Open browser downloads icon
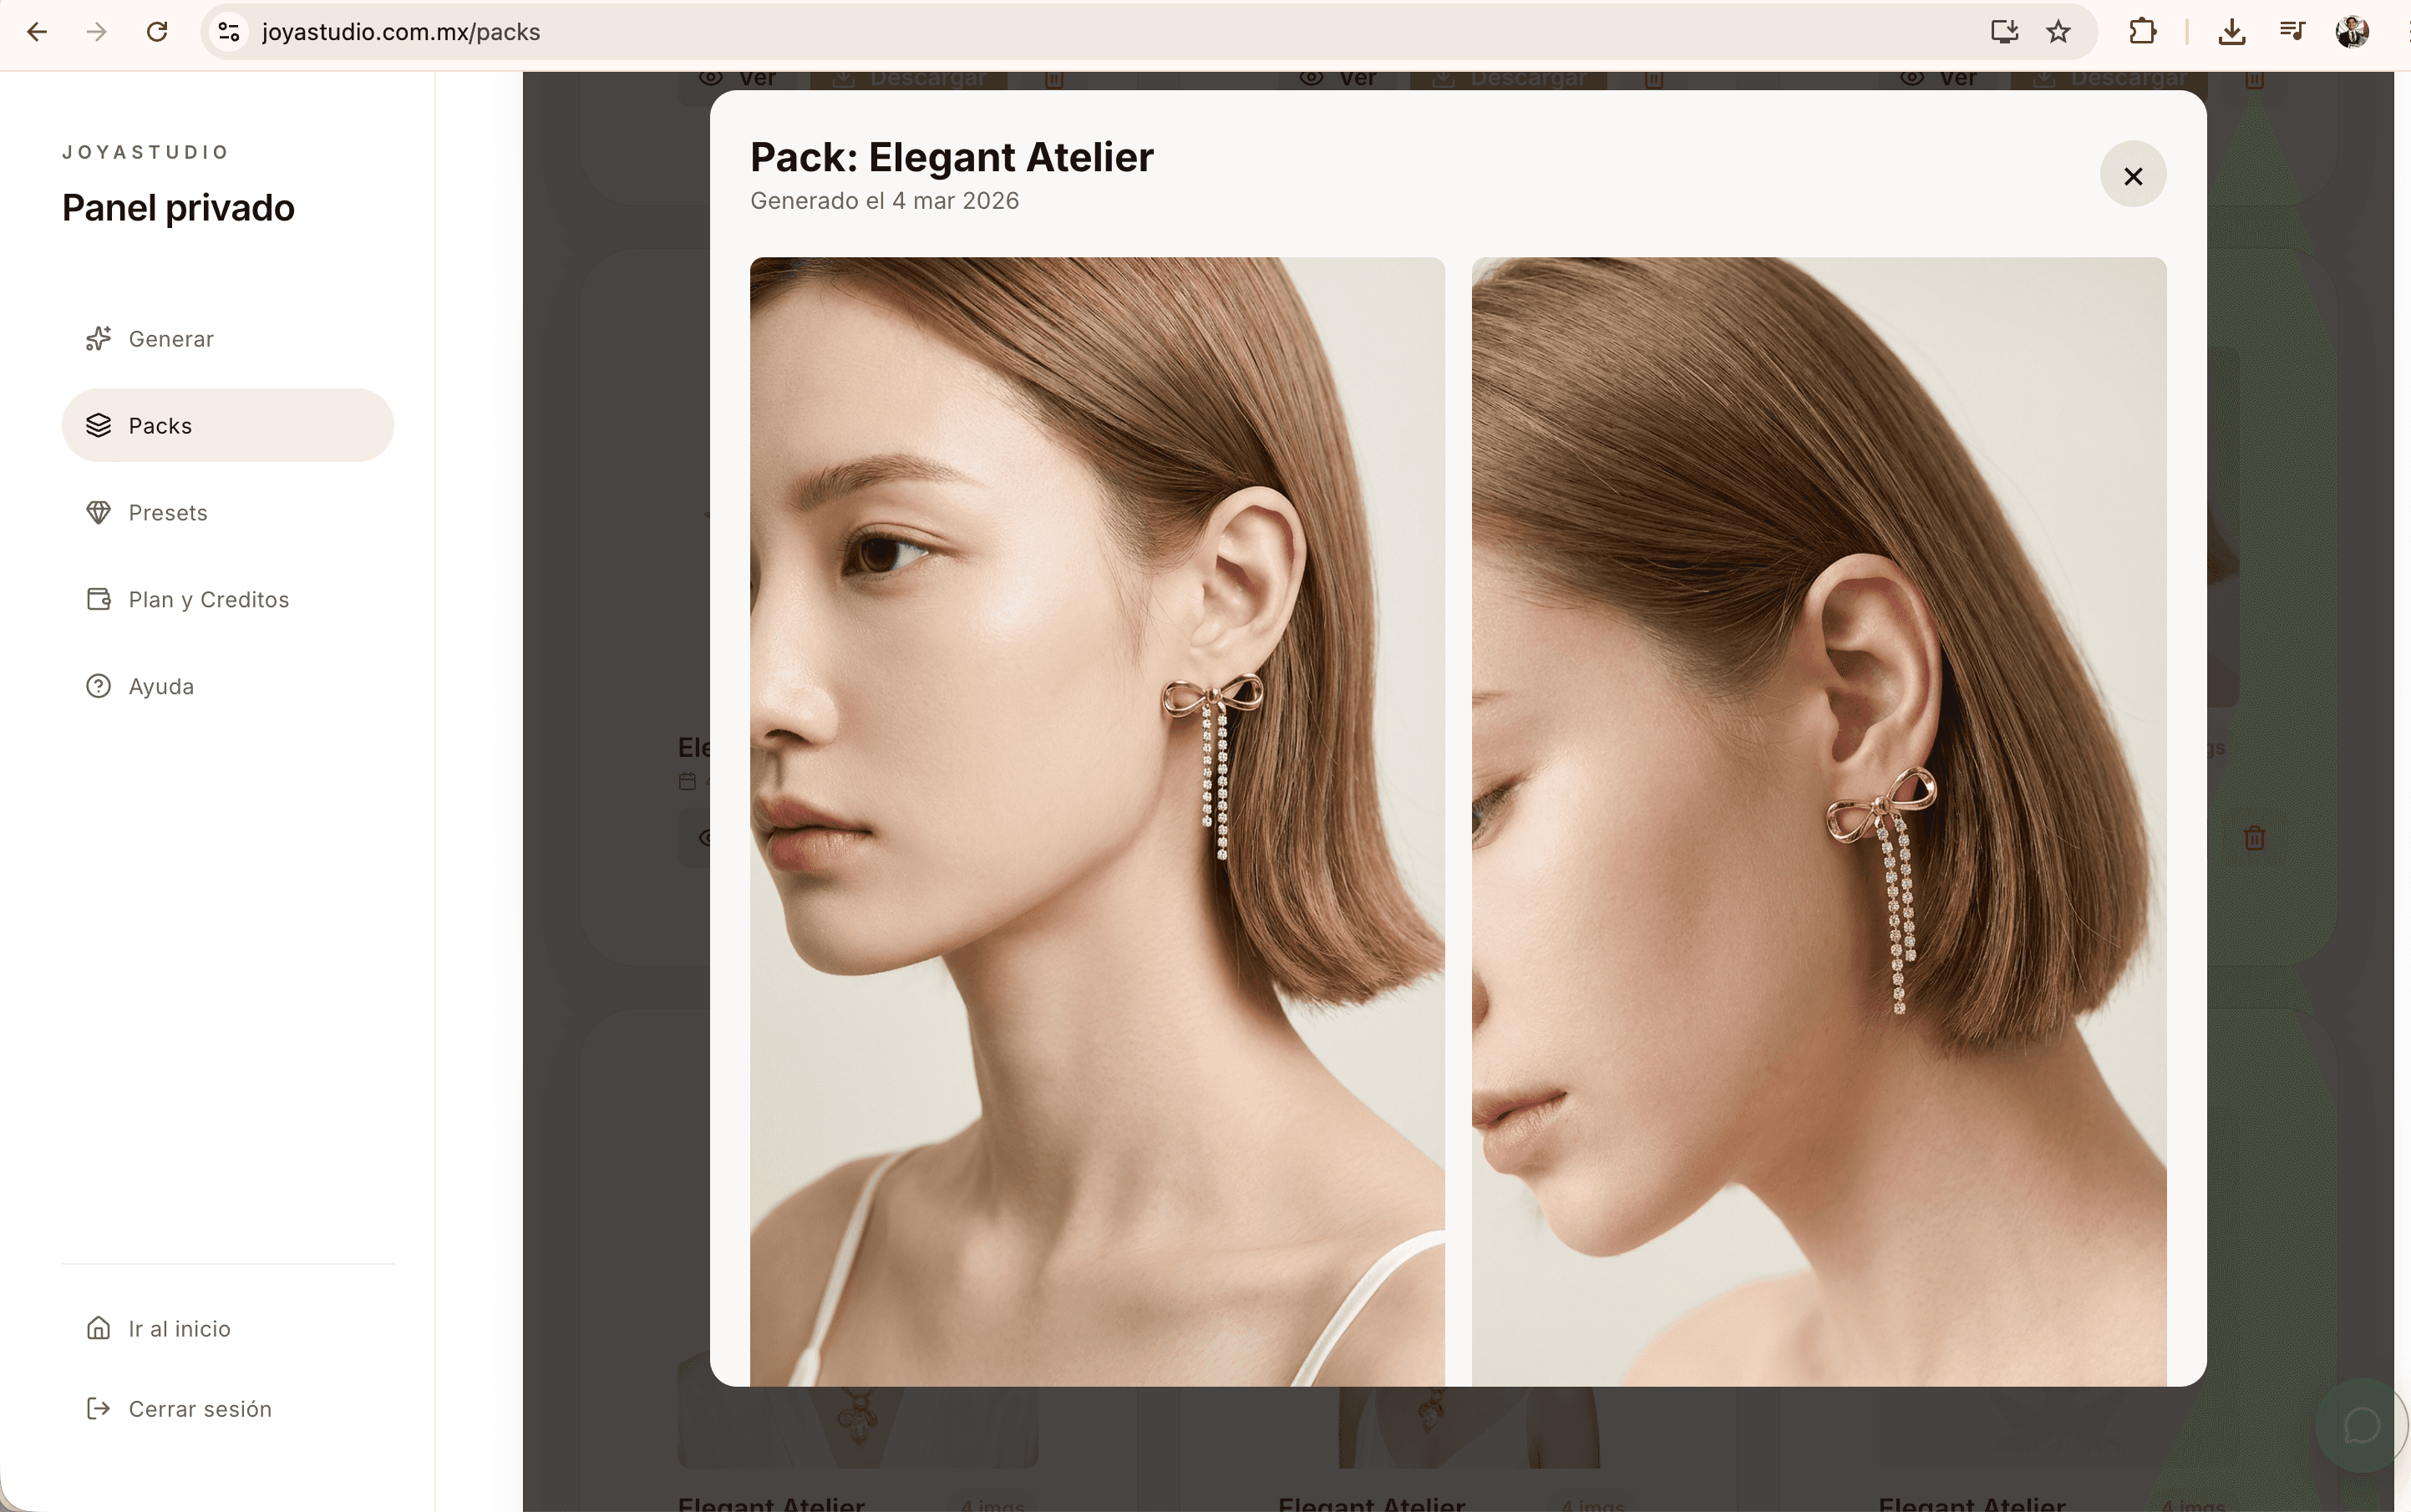Image resolution: width=2411 pixels, height=1512 pixels. [2231, 32]
